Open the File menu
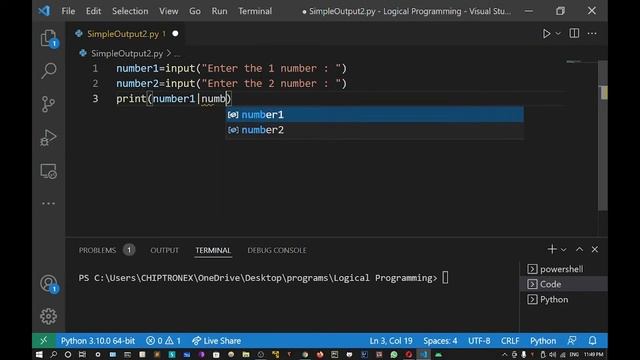Viewport: 640px width, 360px height. coord(68,11)
